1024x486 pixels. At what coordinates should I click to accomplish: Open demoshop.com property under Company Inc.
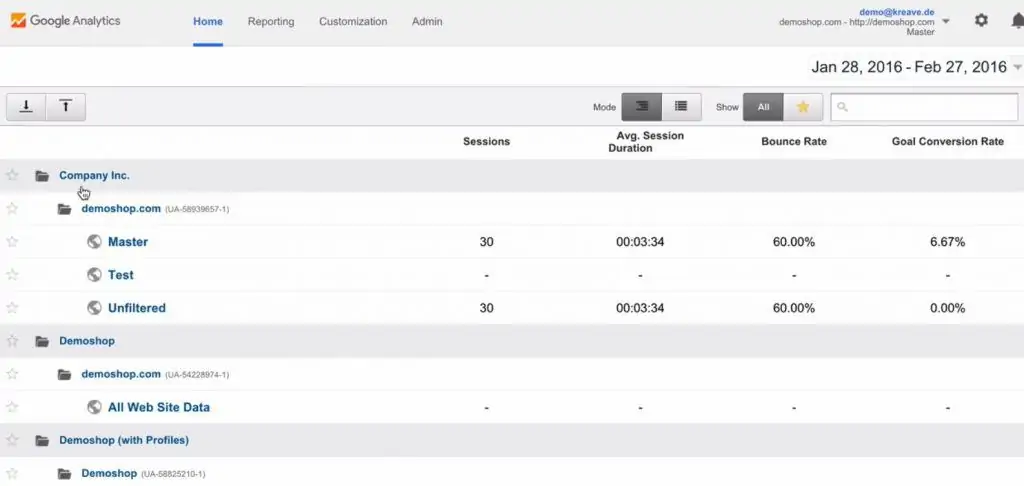coord(121,208)
